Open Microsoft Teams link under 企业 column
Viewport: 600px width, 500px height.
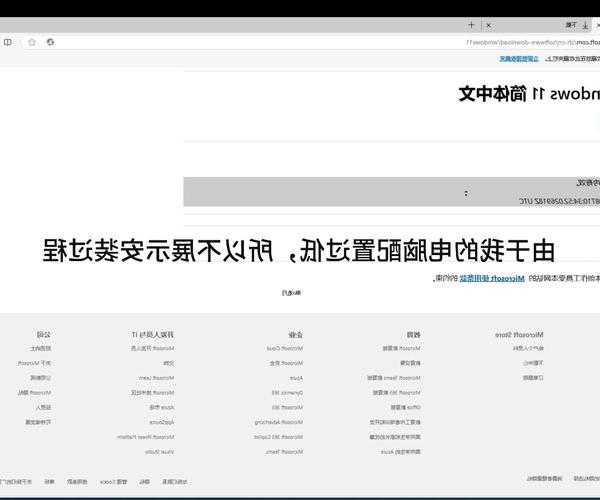point(286,452)
